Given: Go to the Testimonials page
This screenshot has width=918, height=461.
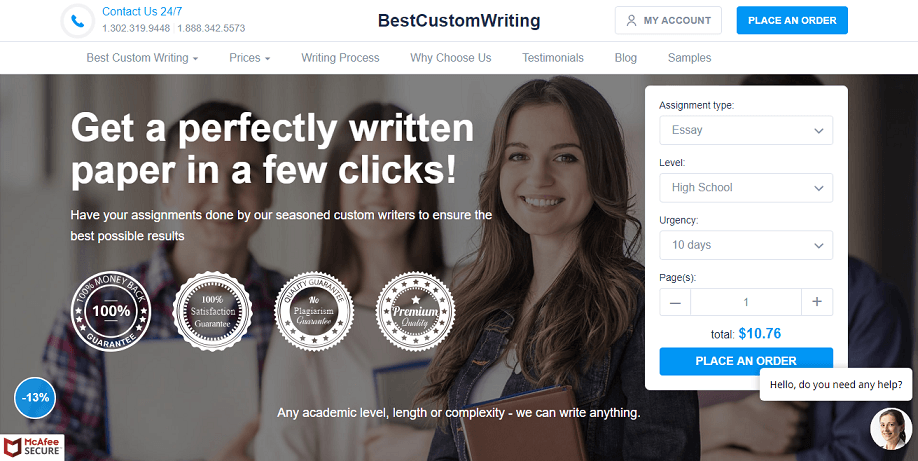Looking at the screenshot, I should pos(553,57).
